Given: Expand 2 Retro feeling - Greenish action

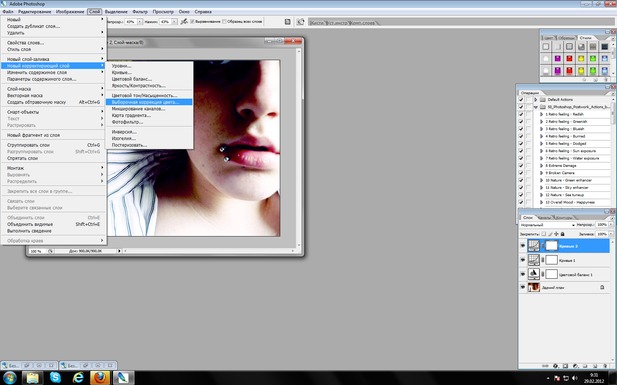Looking at the screenshot, I should coord(541,122).
